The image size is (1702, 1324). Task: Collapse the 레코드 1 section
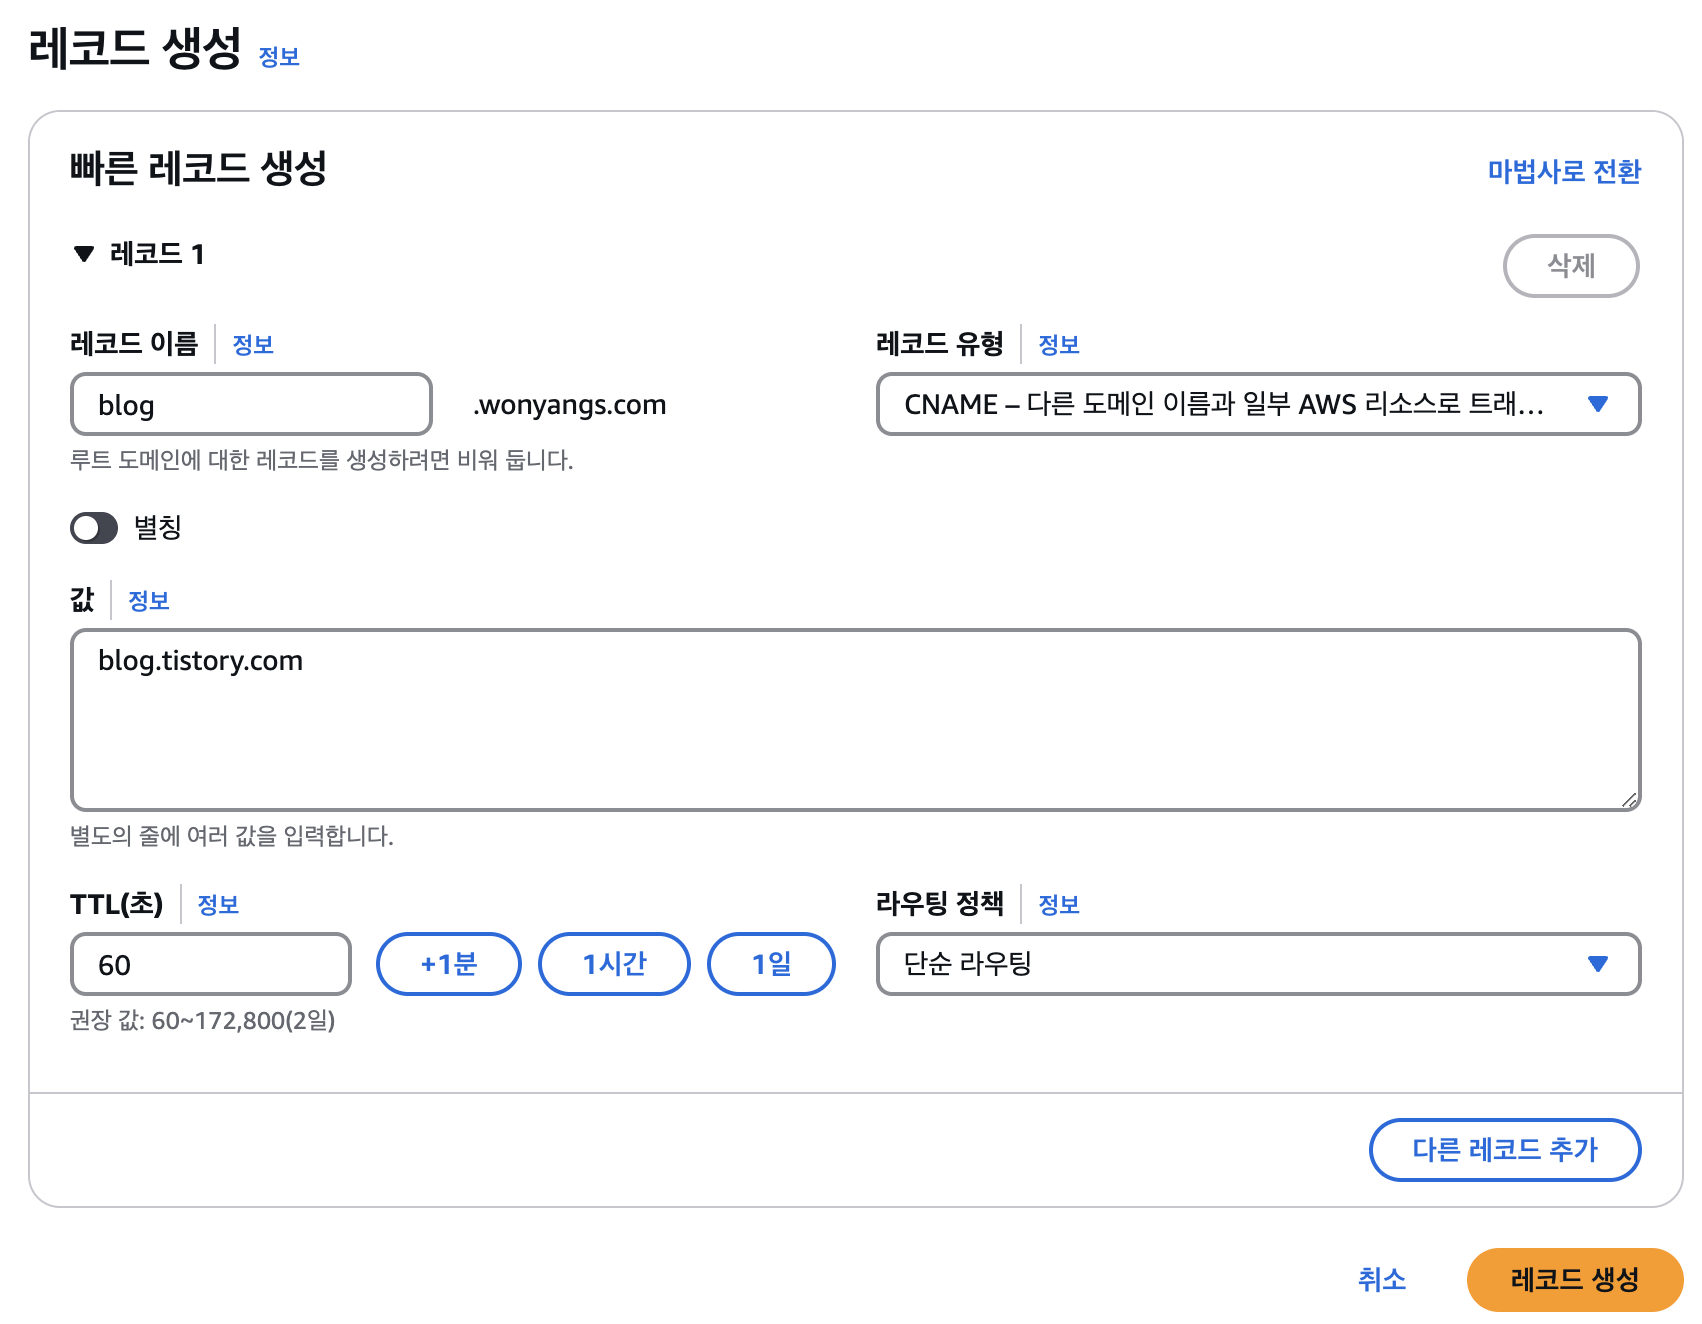[x=84, y=253]
